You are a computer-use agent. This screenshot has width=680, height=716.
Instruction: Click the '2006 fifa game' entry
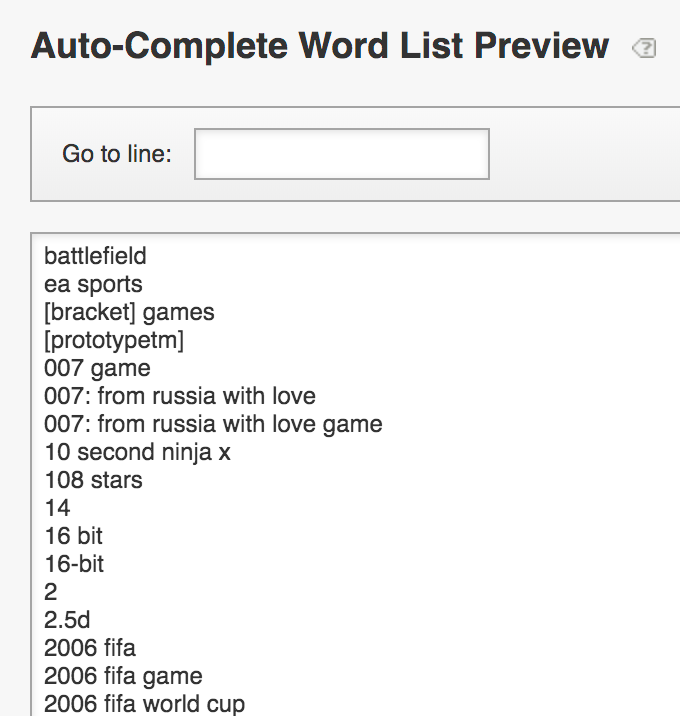[x=123, y=676]
